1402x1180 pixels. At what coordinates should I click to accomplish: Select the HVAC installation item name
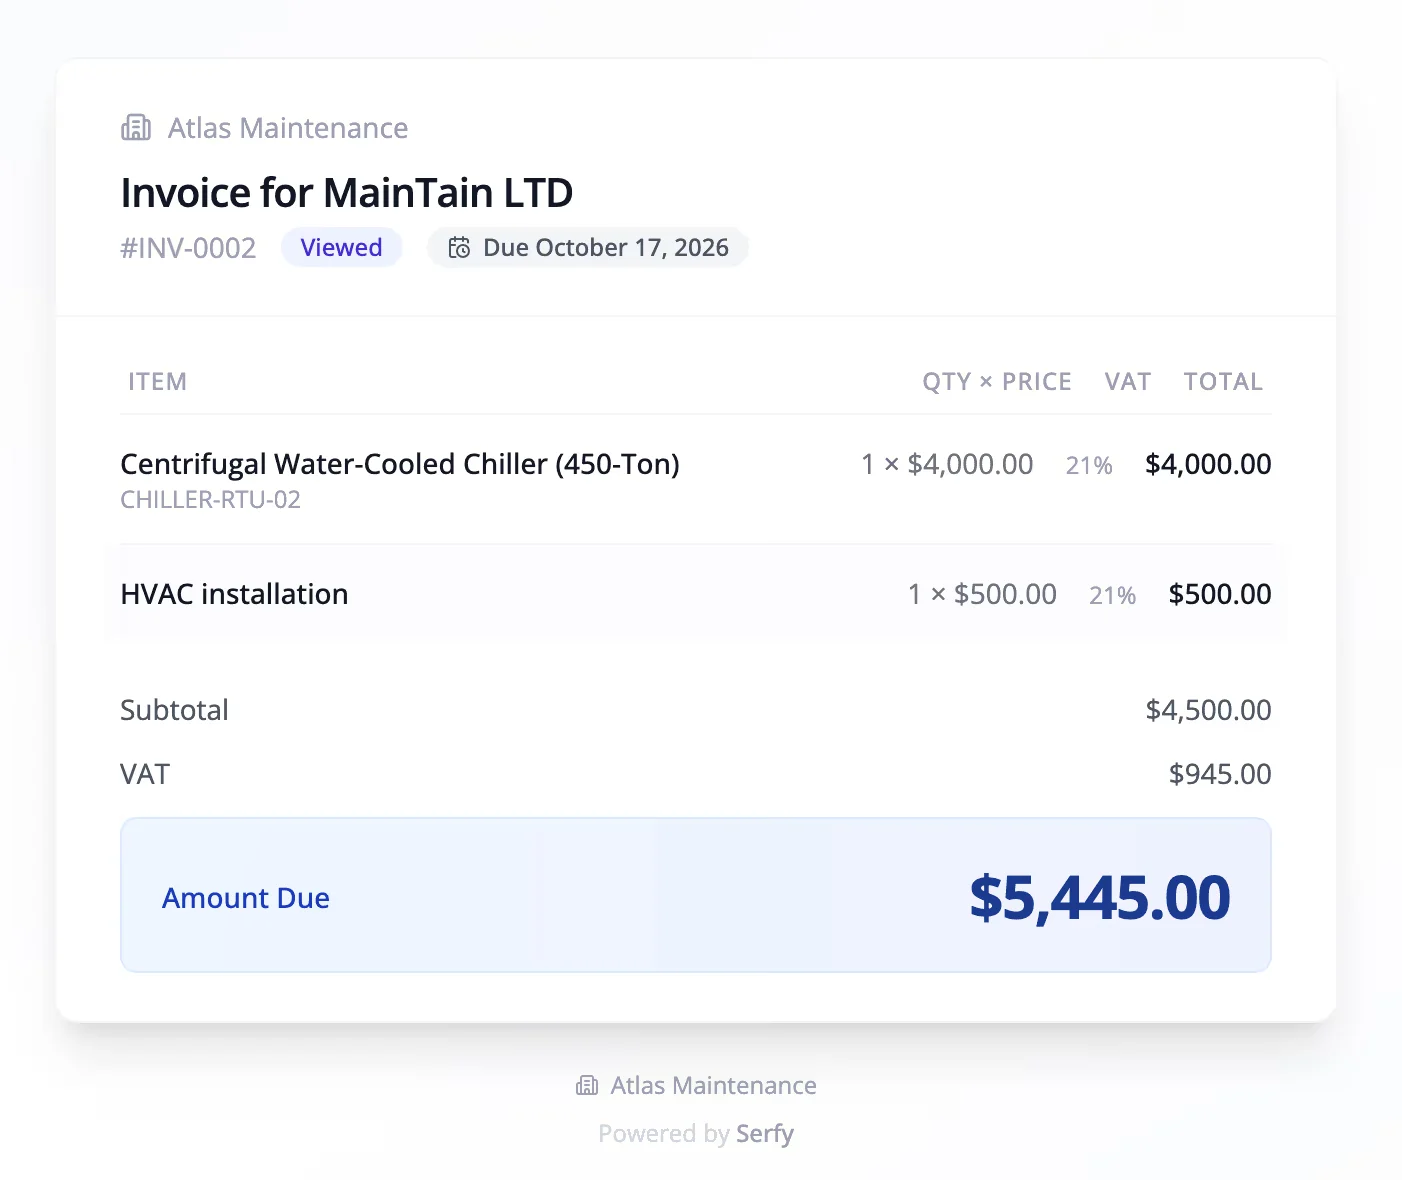pos(234,594)
